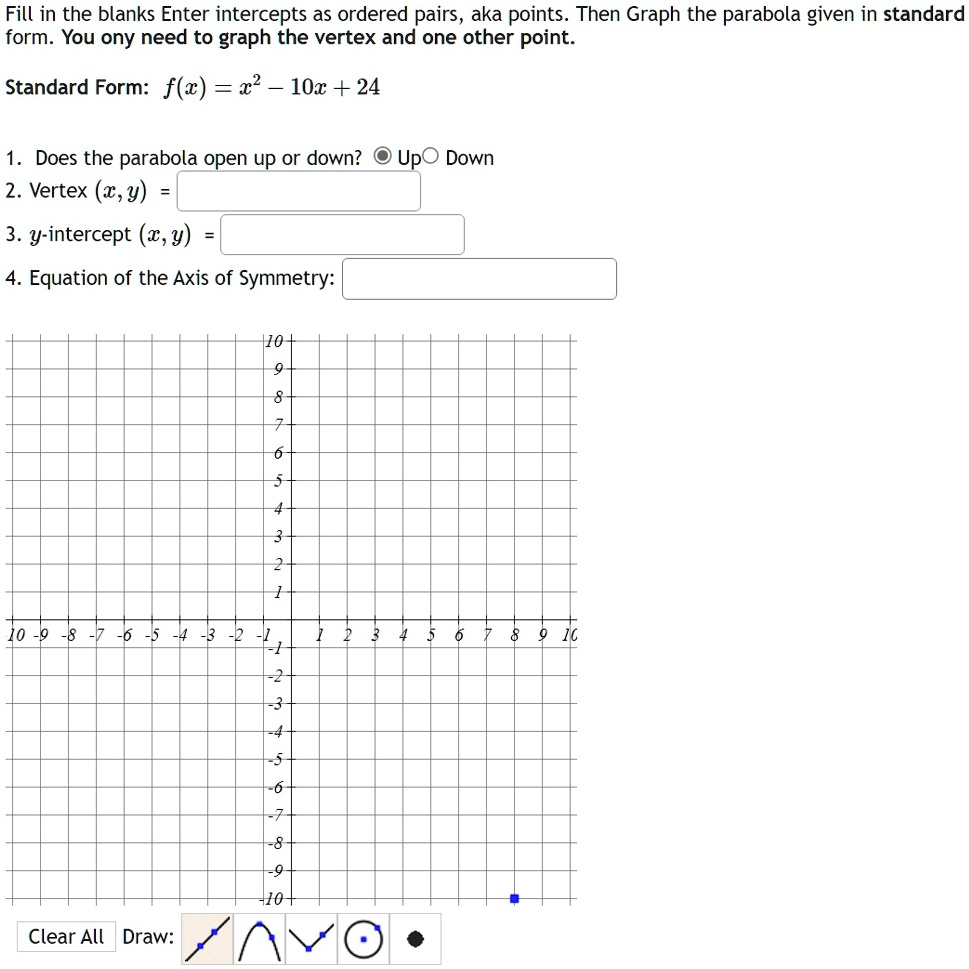Focus the Axis of Symmetry field
The height and width of the screenshot is (969, 969).
coord(480,279)
